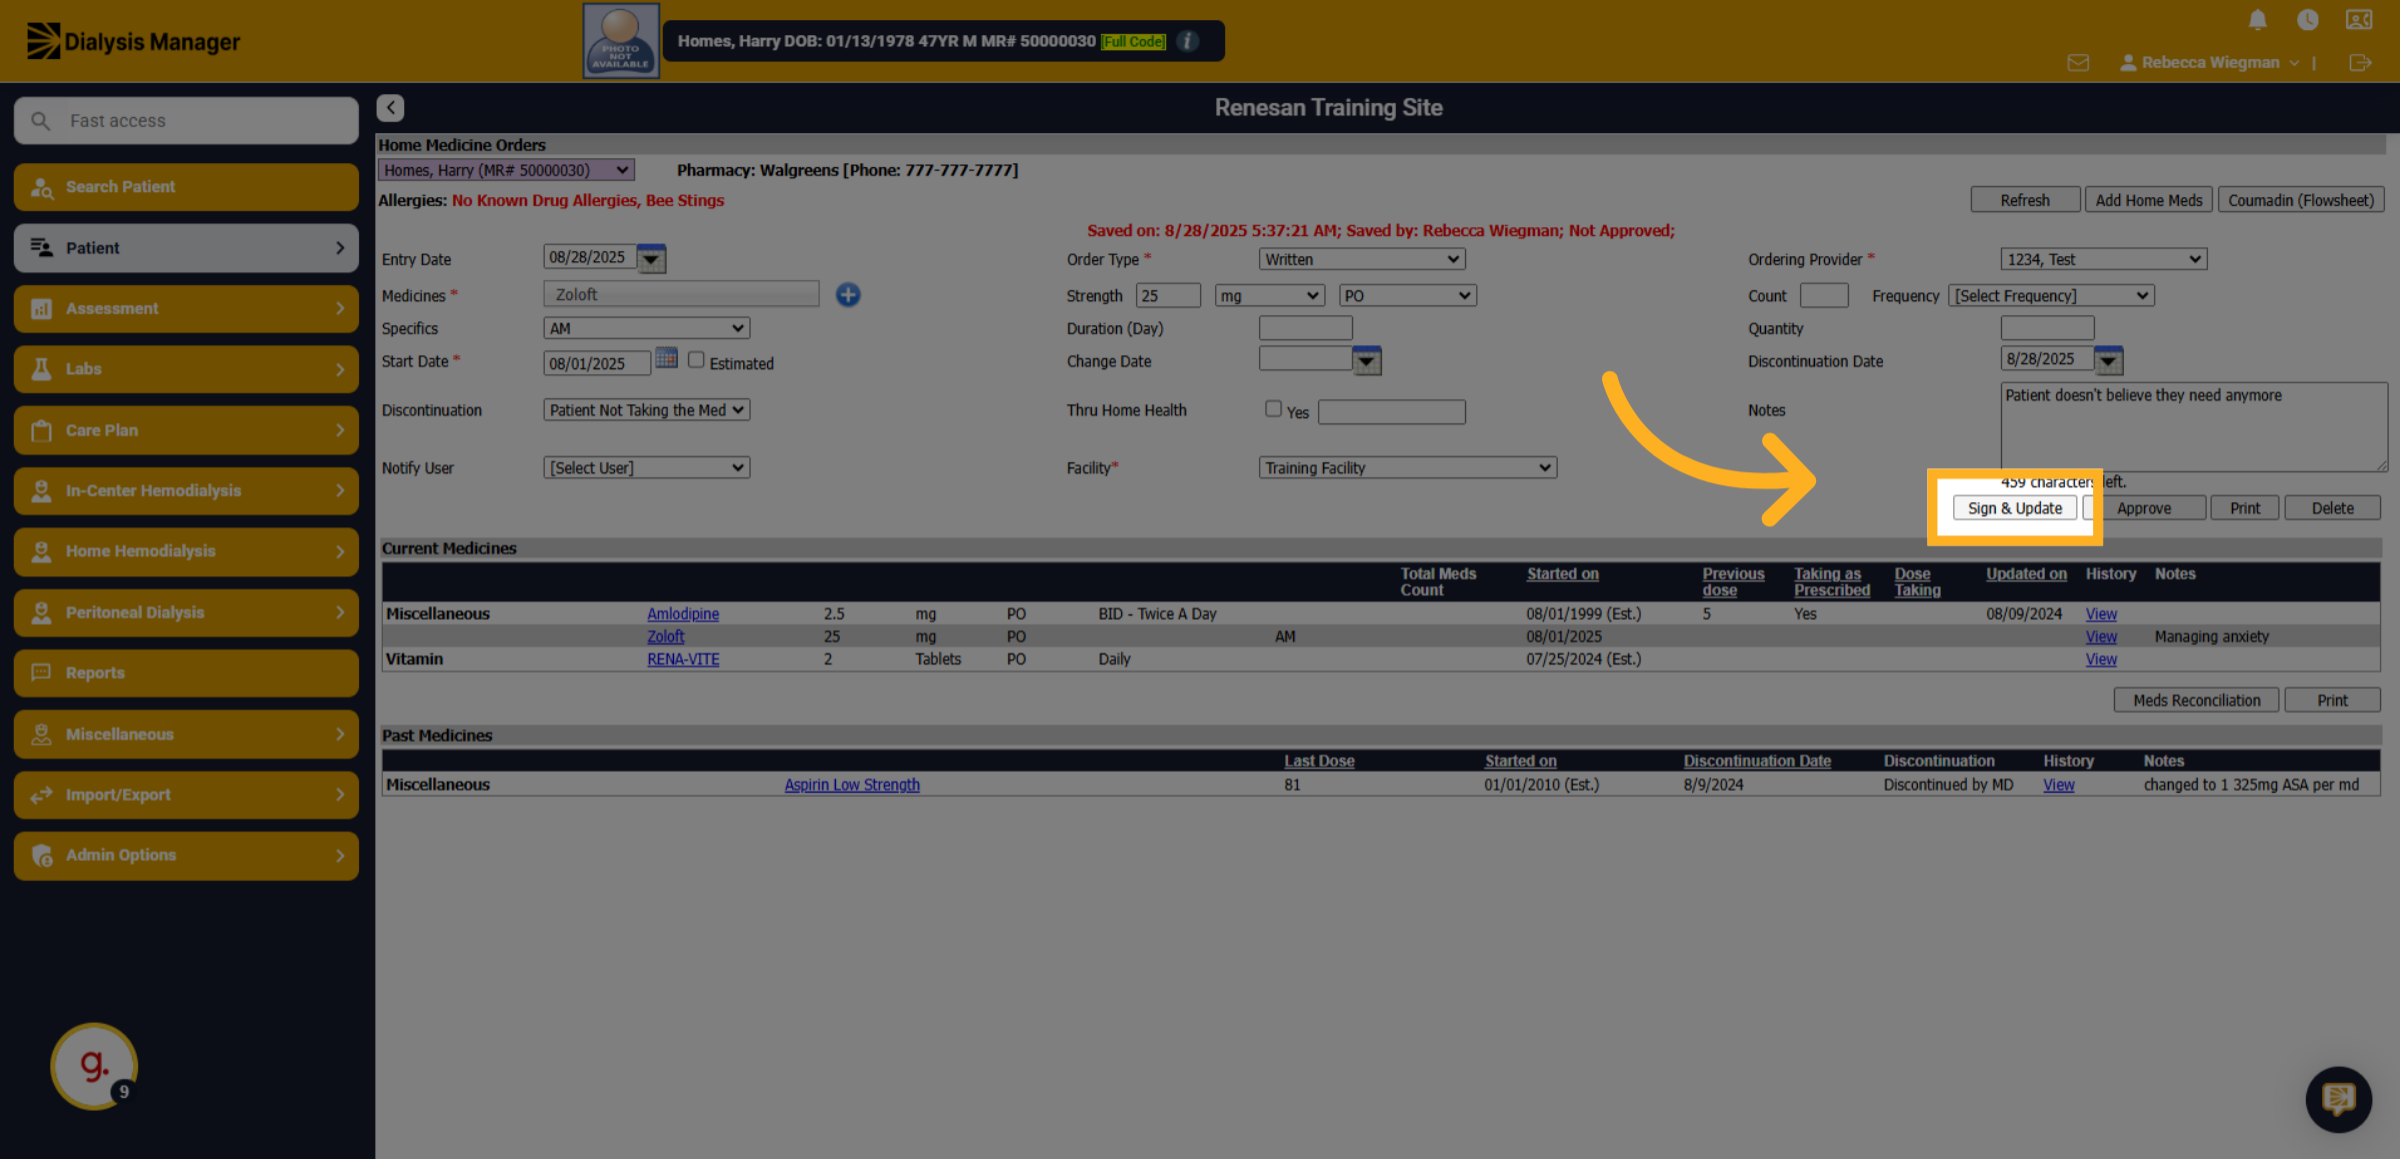
Task: Click the clock icon in header
Action: click(2307, 19)
